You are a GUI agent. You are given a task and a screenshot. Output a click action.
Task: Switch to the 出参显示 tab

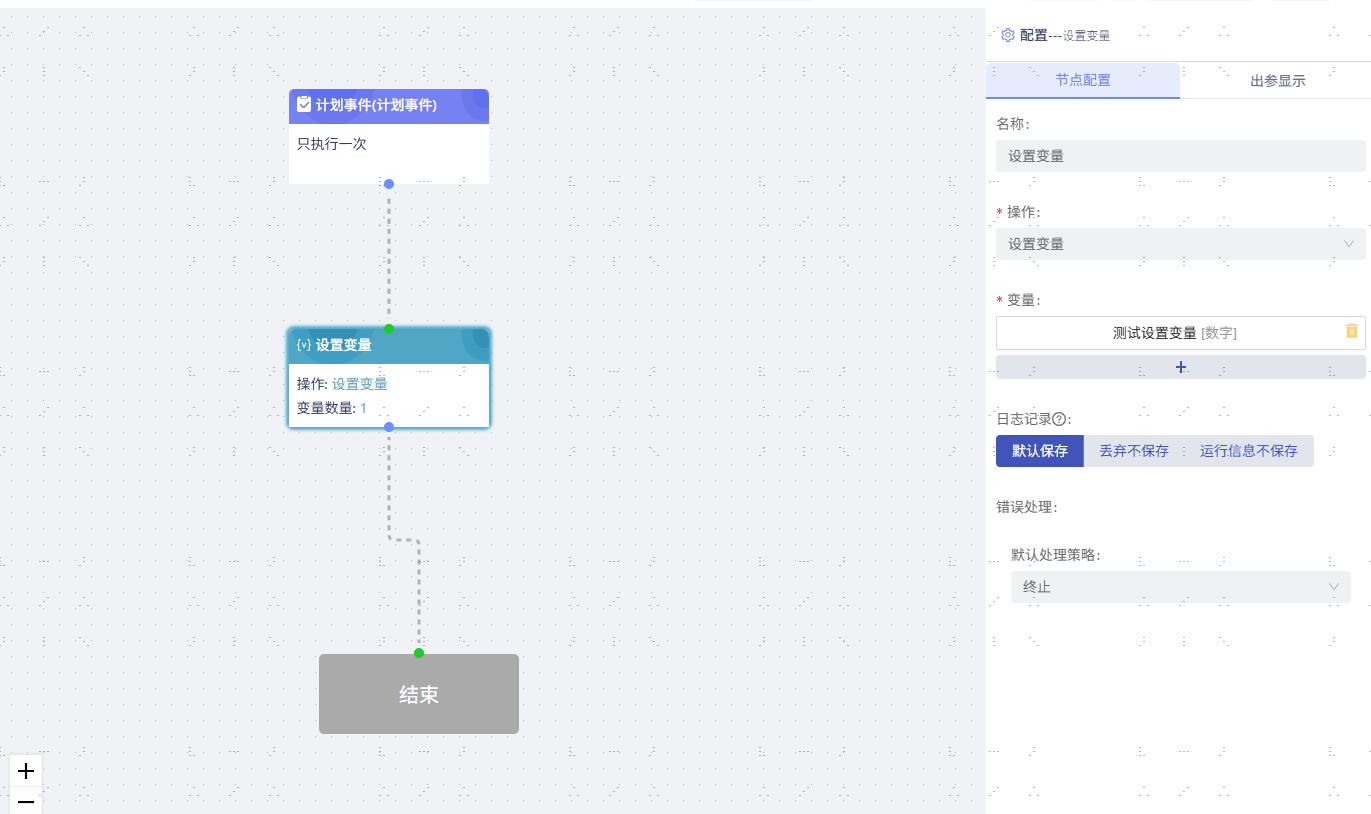[1277, 81]
